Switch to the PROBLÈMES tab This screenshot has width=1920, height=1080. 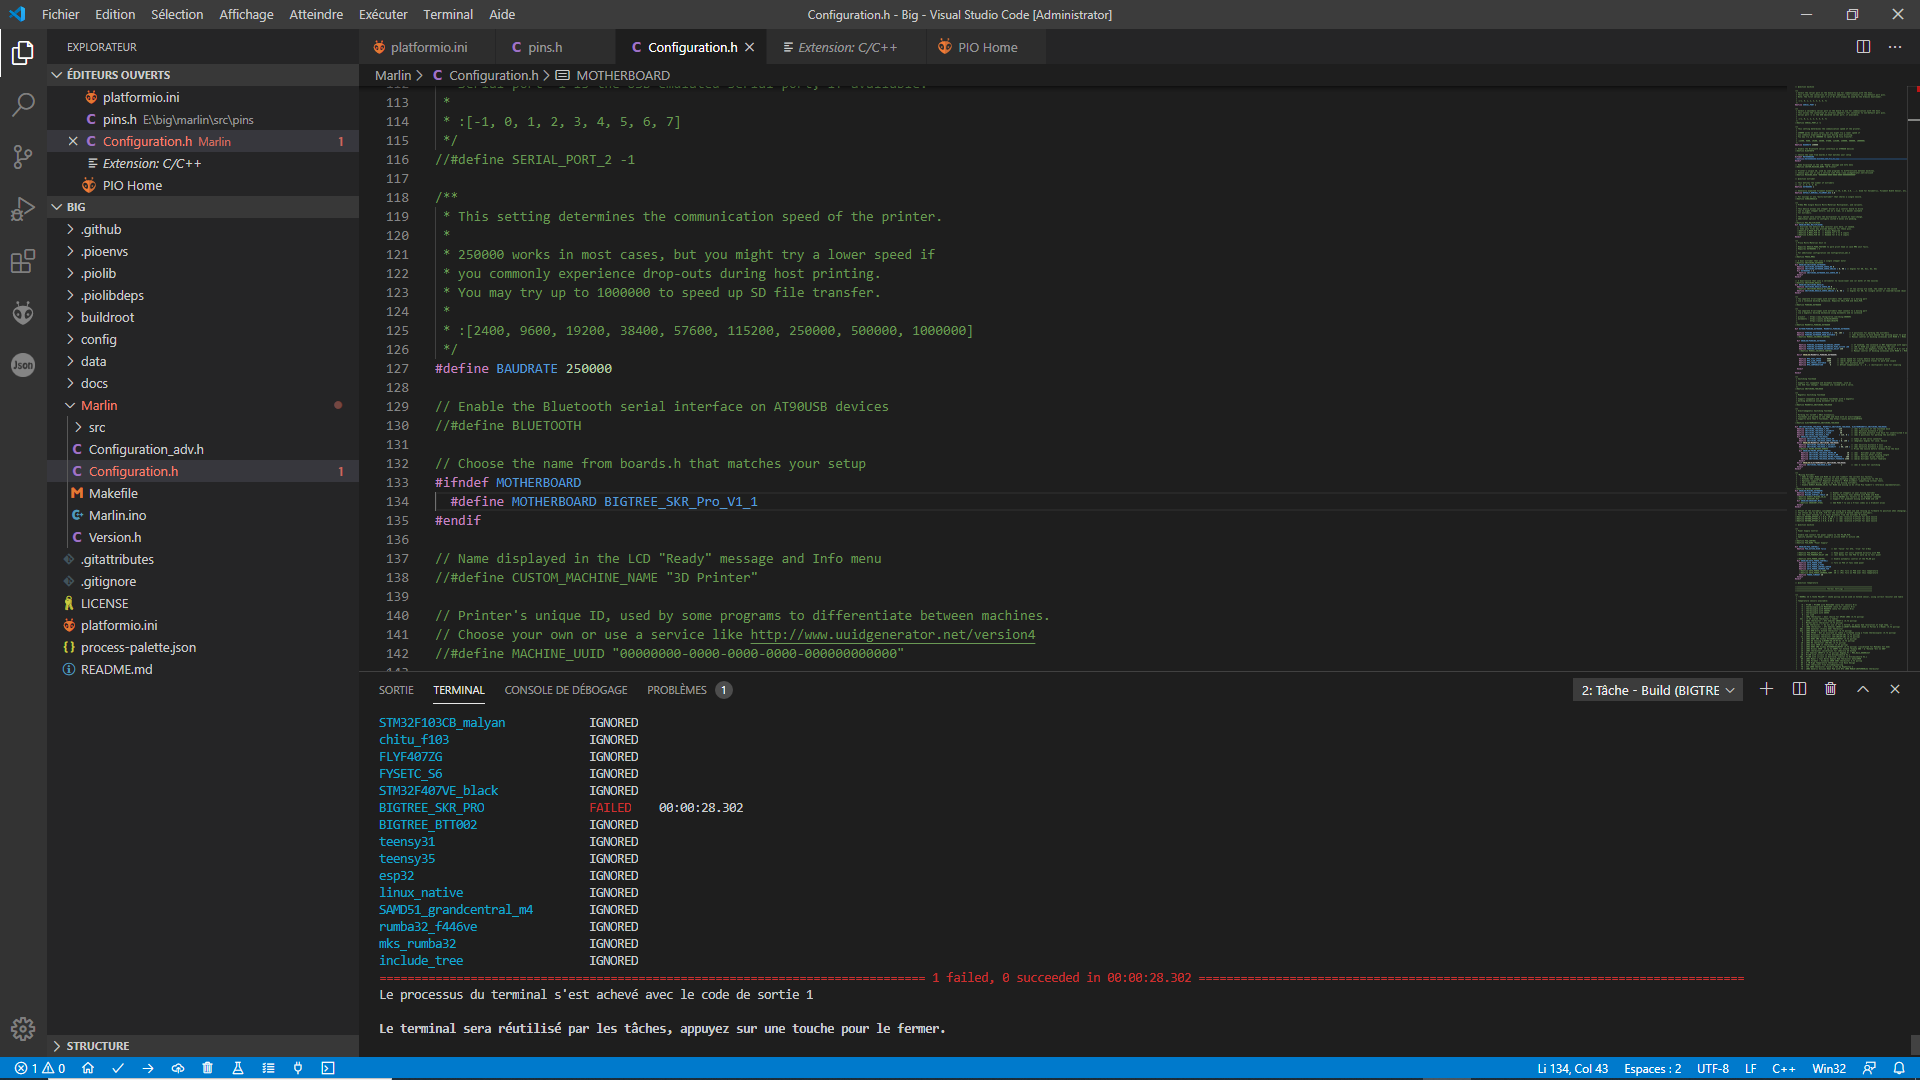coord(676,690)
